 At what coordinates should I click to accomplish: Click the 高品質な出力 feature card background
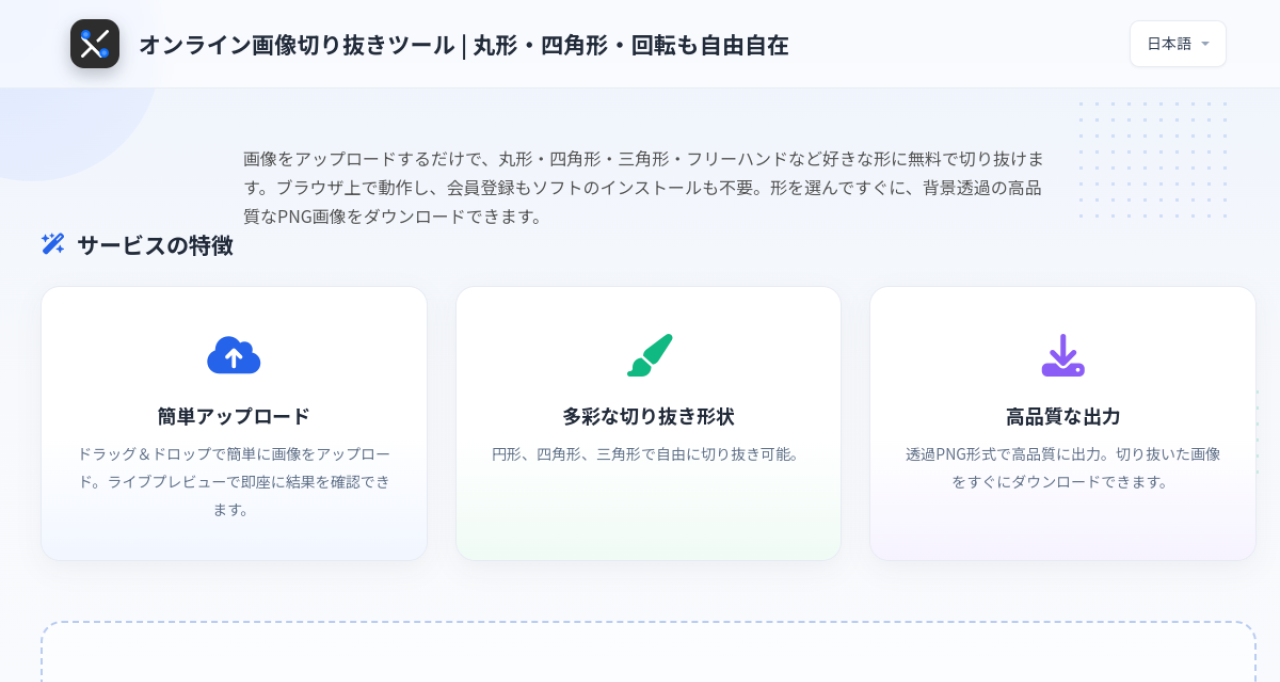1063,424
